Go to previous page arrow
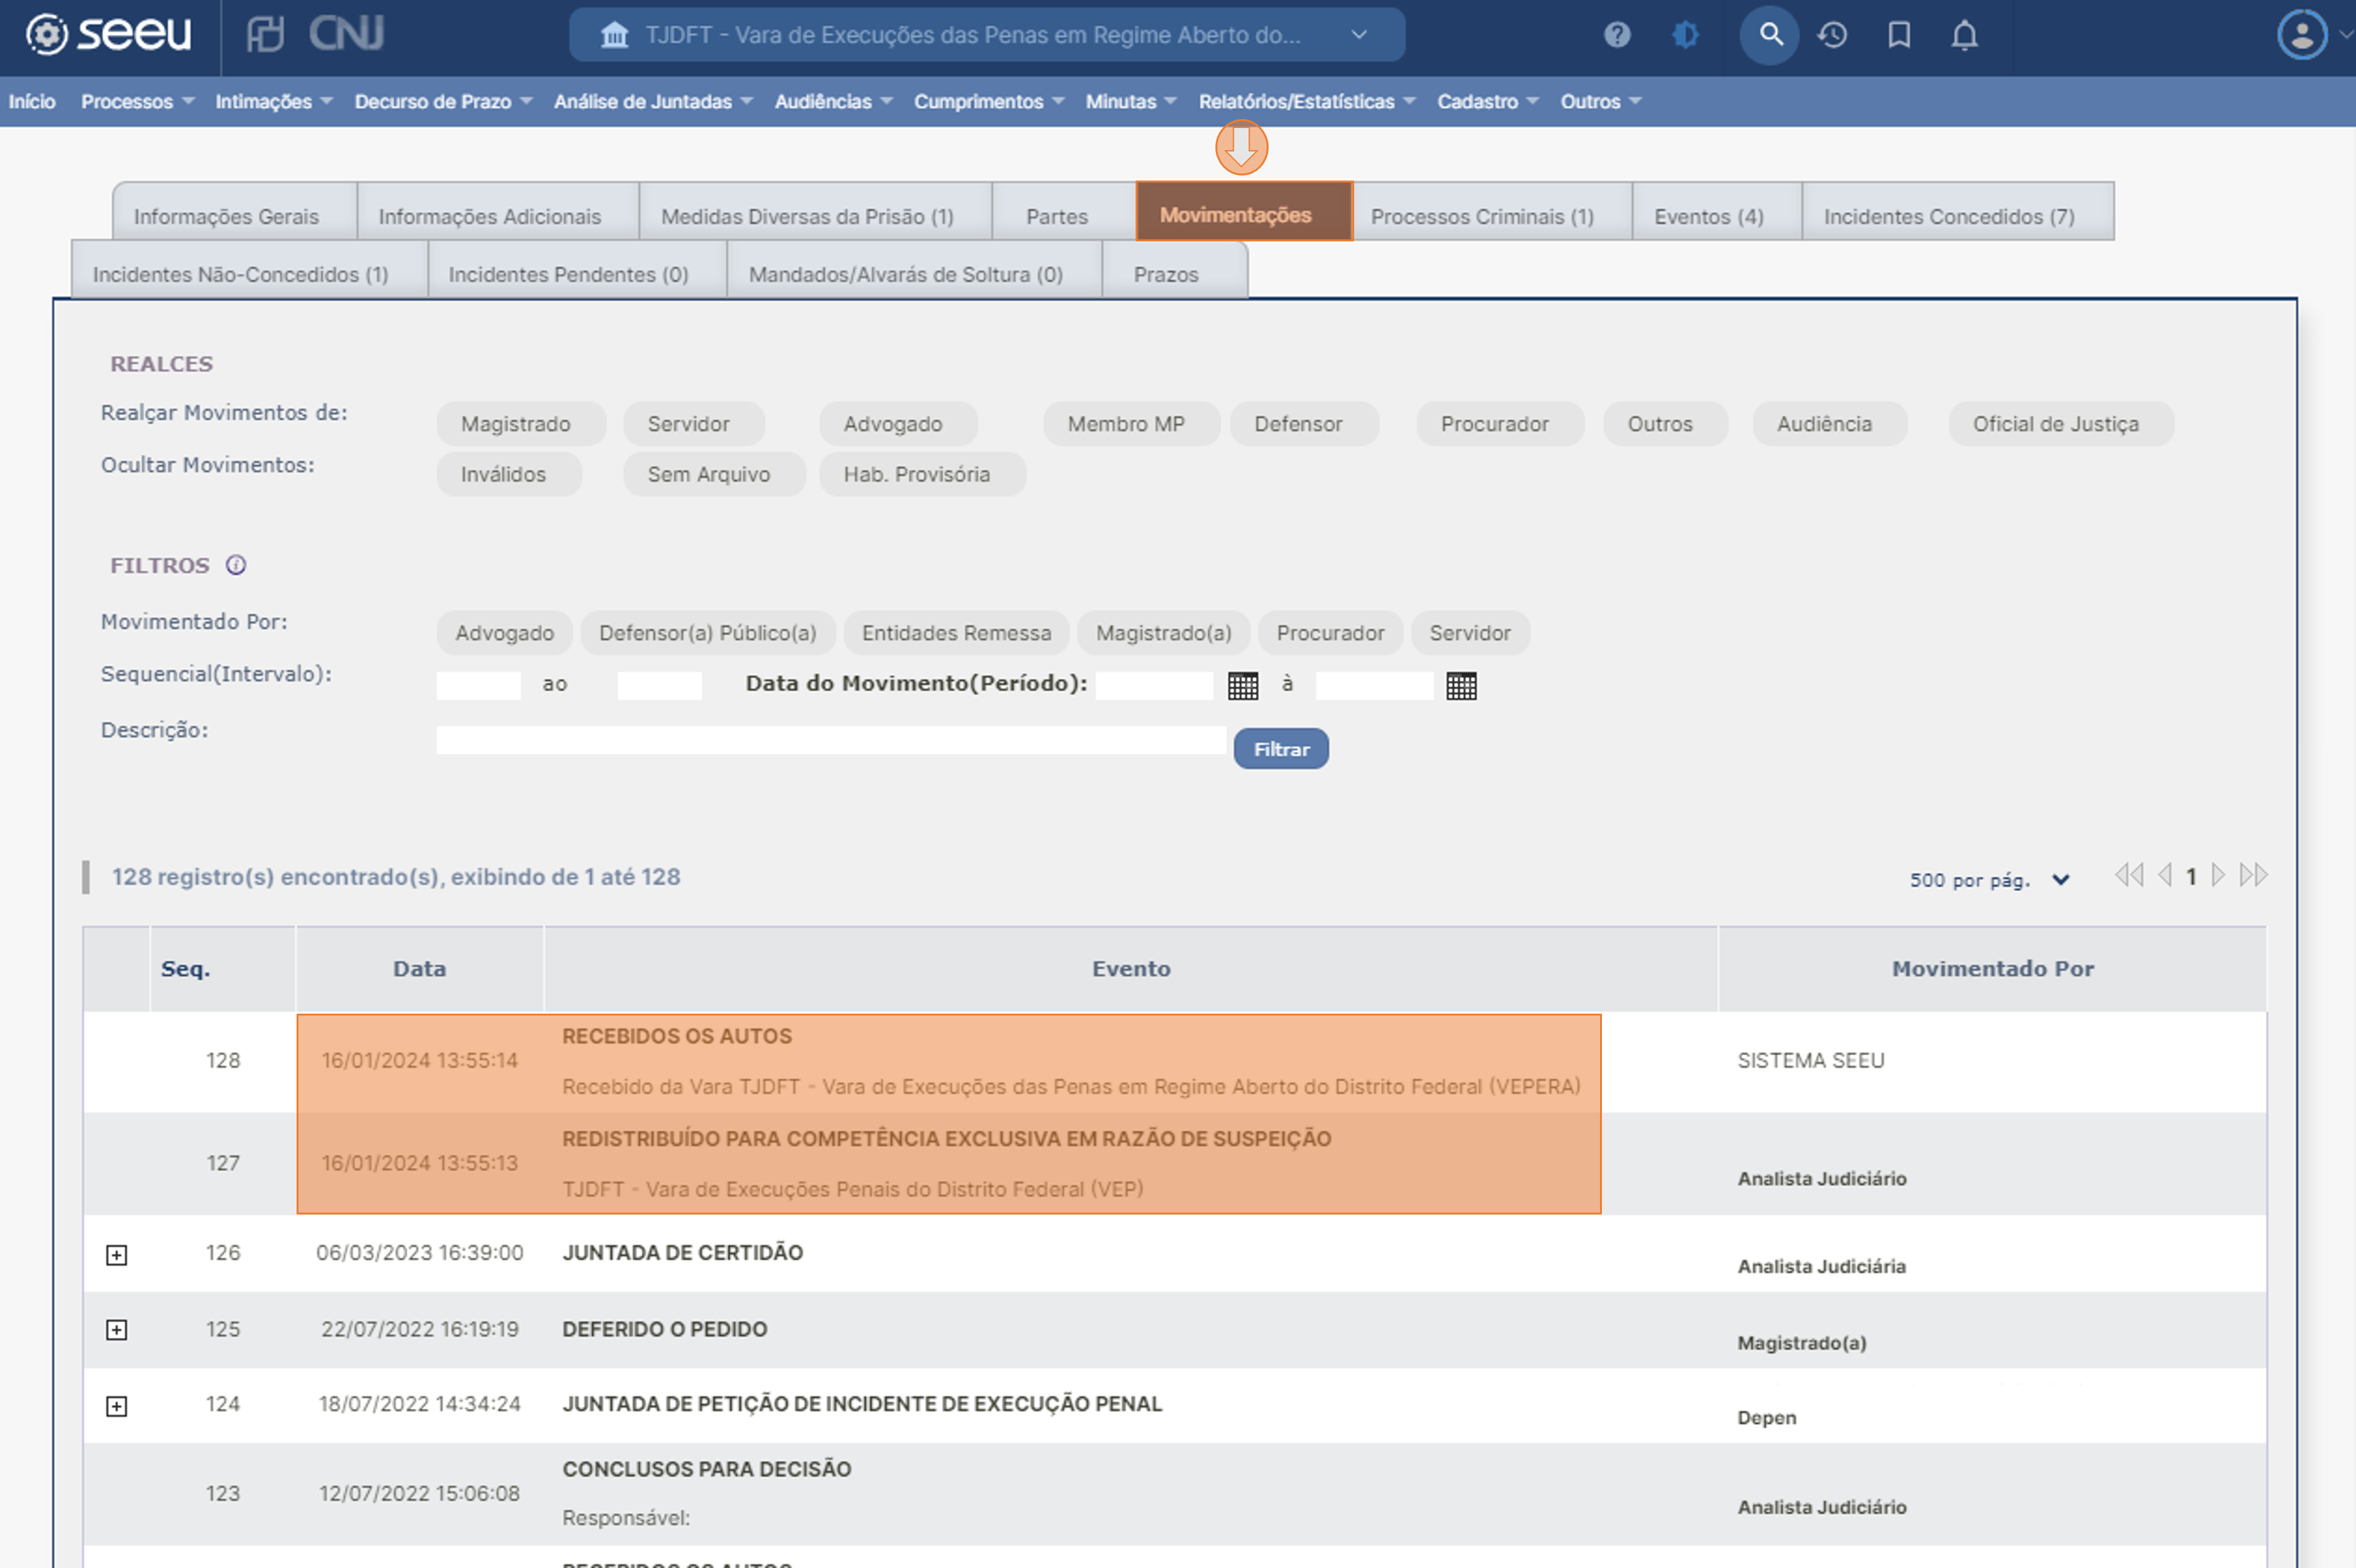The image size is (2356, 1568). click(2165, 876)
